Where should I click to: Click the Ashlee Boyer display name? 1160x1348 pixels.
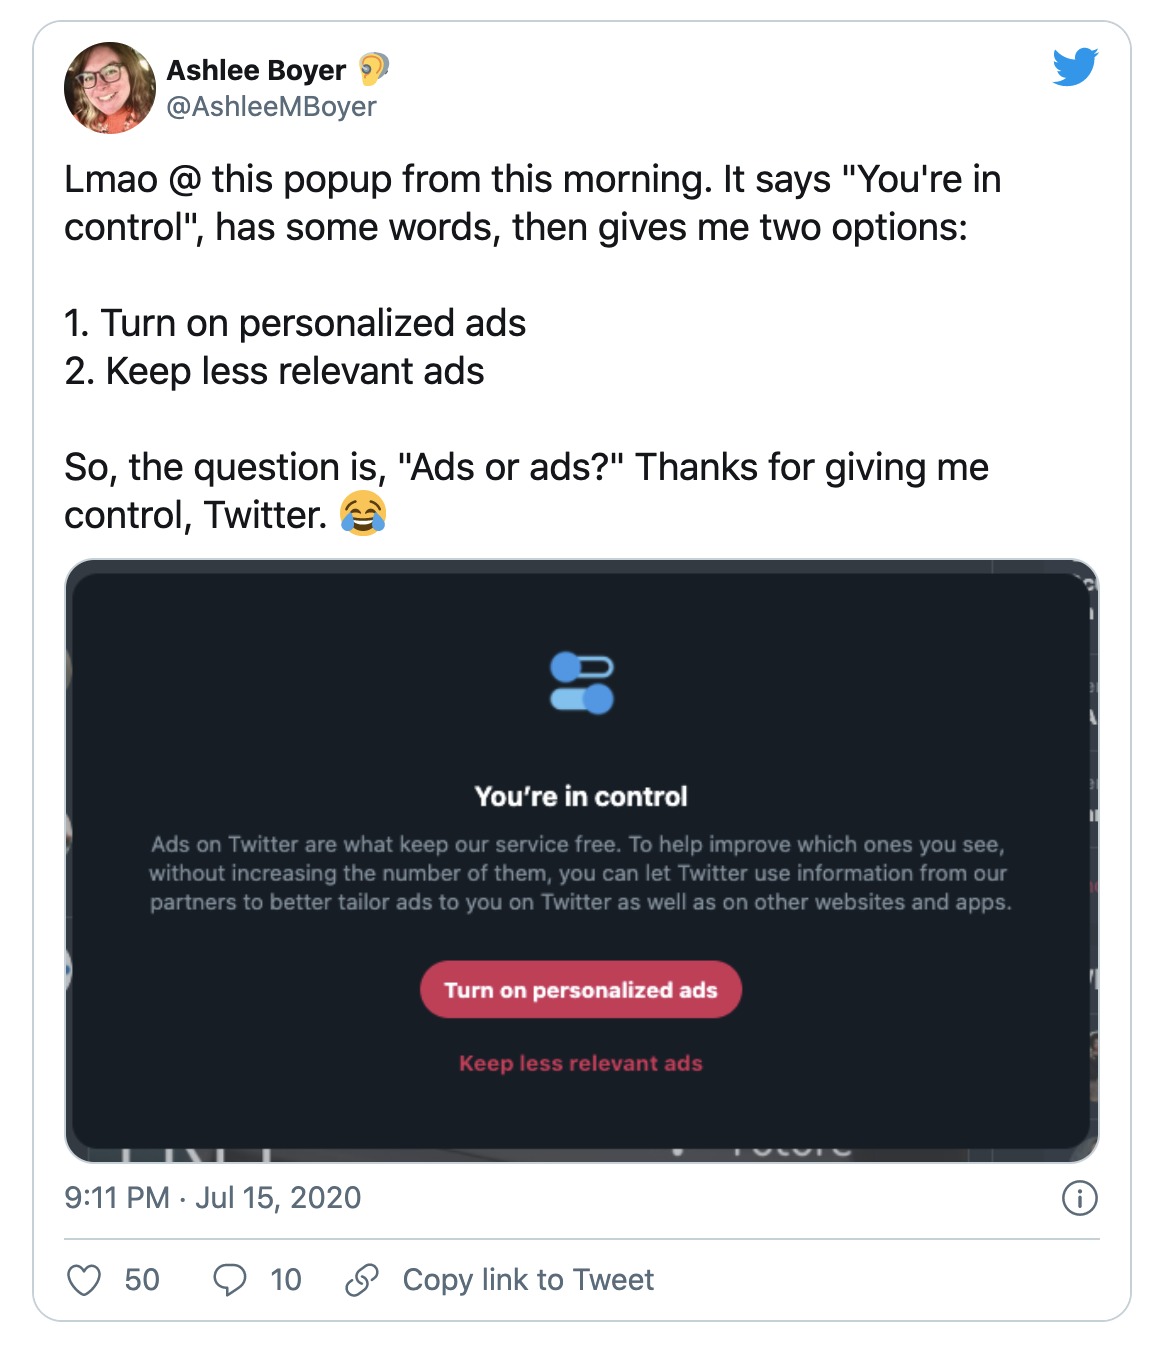(x=256, y=70)
